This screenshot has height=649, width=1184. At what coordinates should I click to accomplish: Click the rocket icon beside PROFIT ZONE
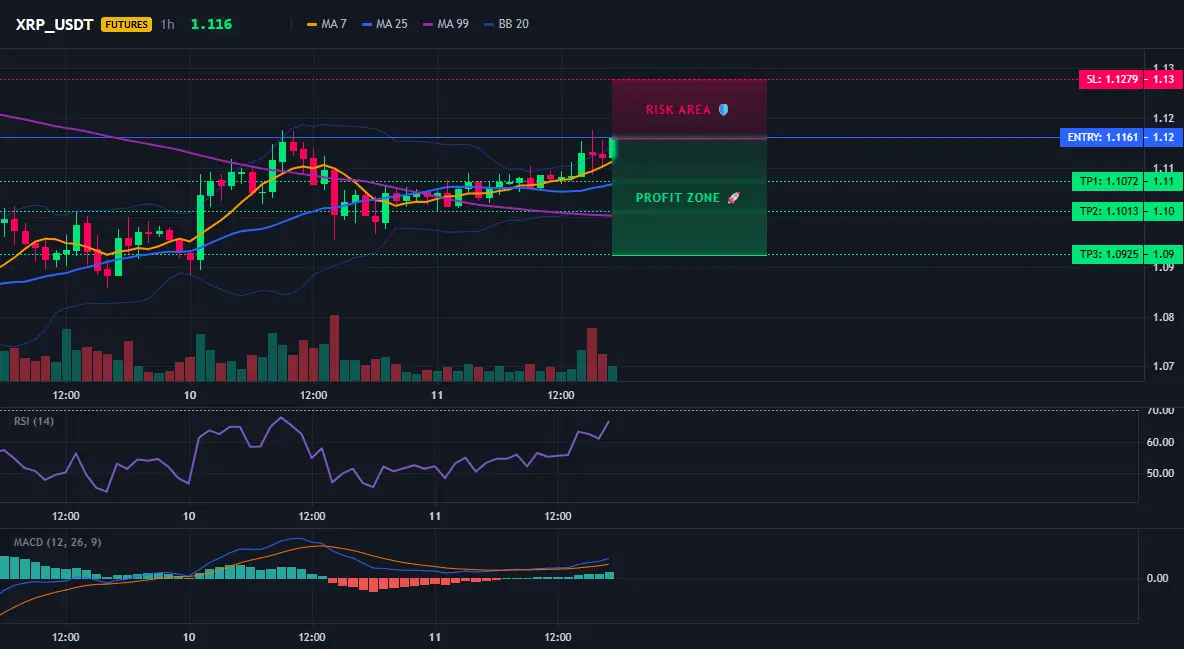[x=733, y=198]
